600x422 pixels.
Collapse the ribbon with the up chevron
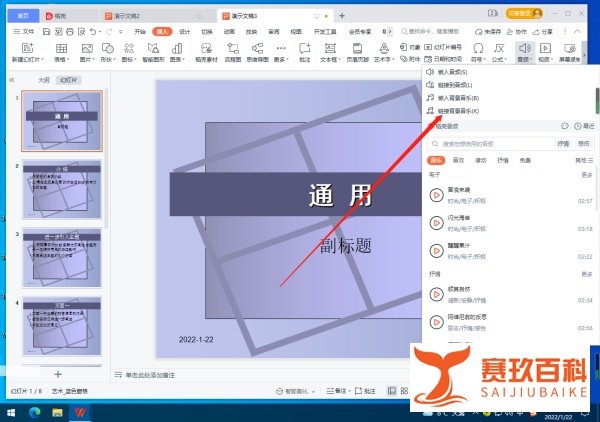point(577,32)
